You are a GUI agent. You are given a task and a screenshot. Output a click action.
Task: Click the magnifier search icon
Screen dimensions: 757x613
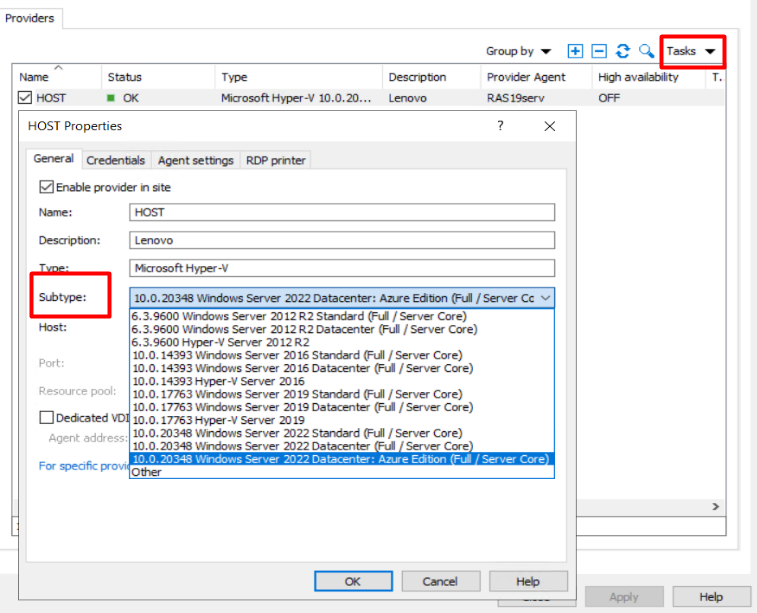pos(647,51)
